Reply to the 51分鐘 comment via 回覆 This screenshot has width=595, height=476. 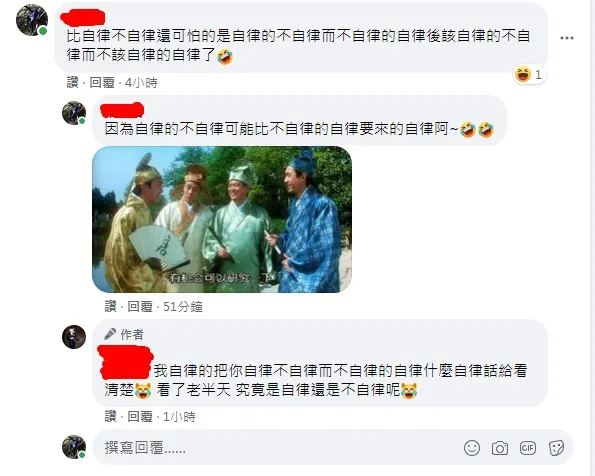click(140, 306)
